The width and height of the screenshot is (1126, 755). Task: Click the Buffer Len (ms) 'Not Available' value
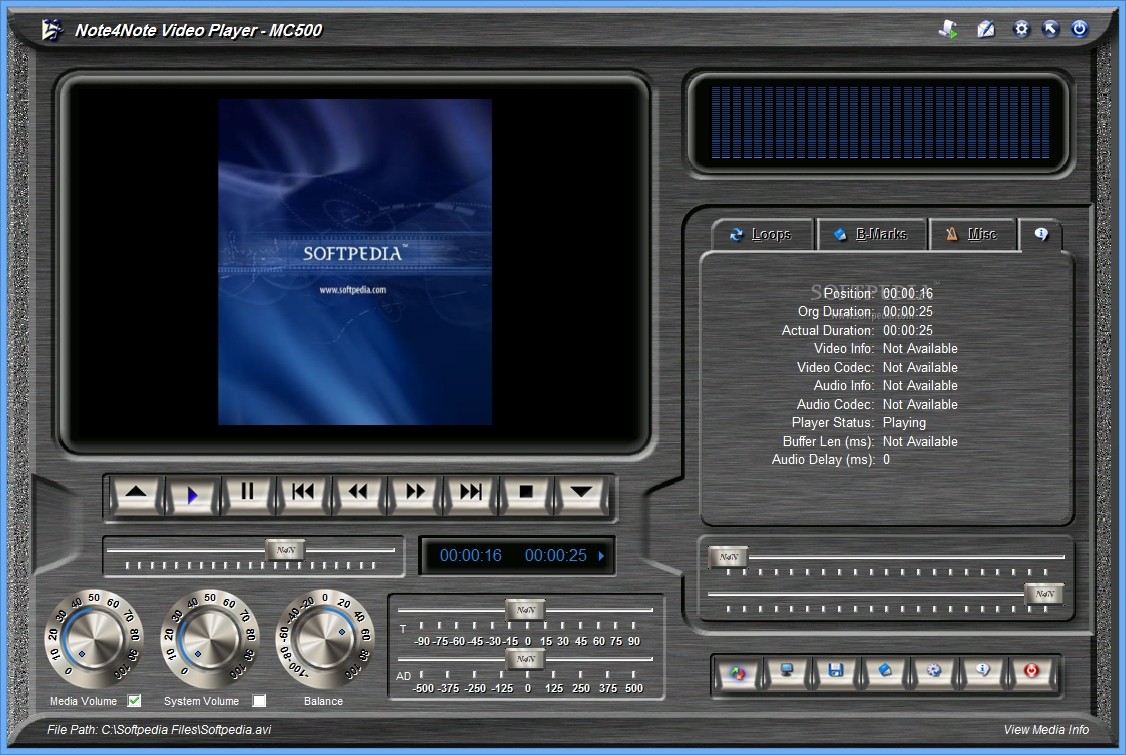click(920, 441)
